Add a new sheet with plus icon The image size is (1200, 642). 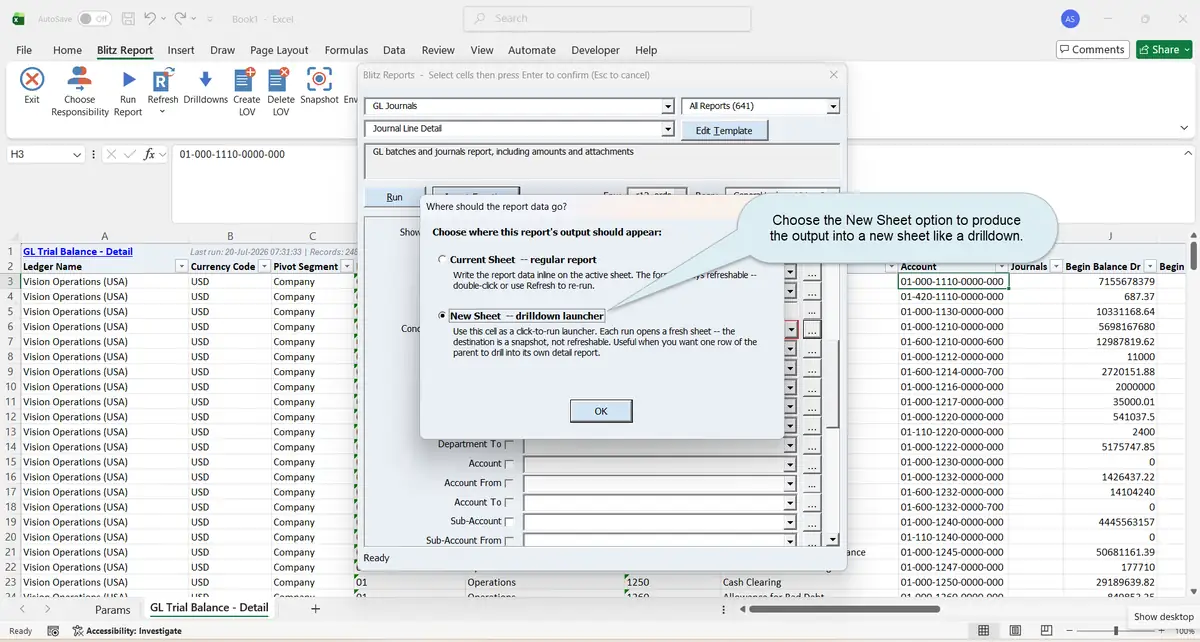click(315, 608)
